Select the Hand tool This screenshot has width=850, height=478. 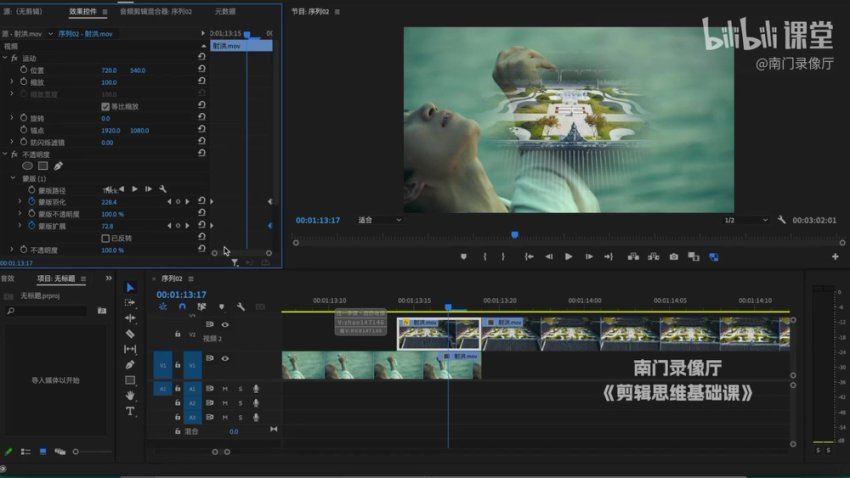coord(130,395)
